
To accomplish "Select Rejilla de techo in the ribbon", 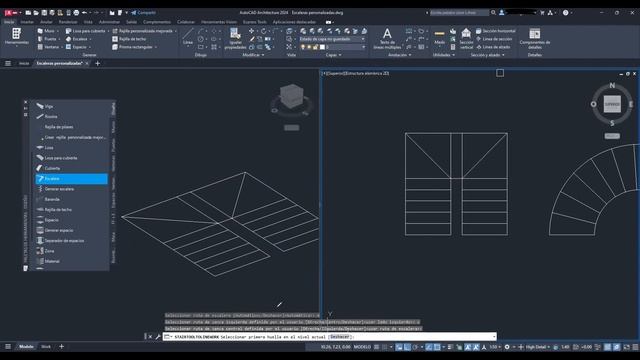I will 129,39.
